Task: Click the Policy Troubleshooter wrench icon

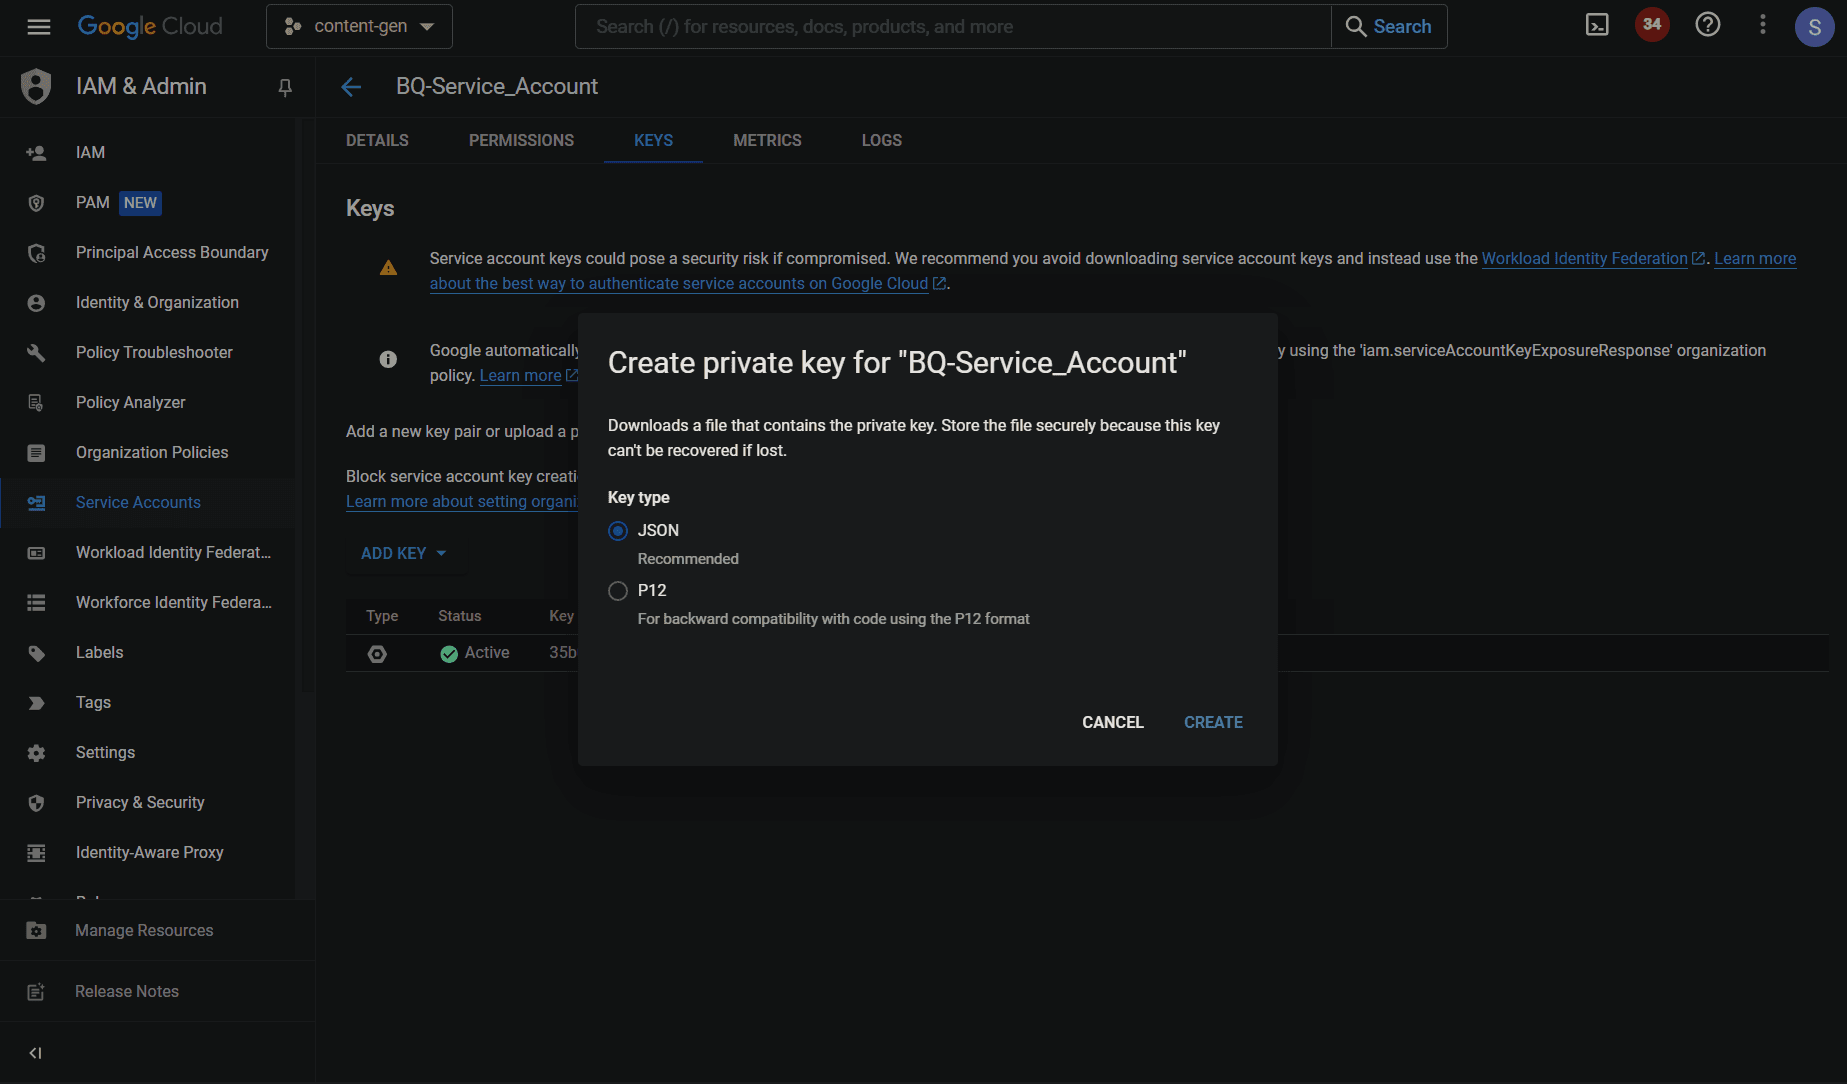Action: pos(36,353)
